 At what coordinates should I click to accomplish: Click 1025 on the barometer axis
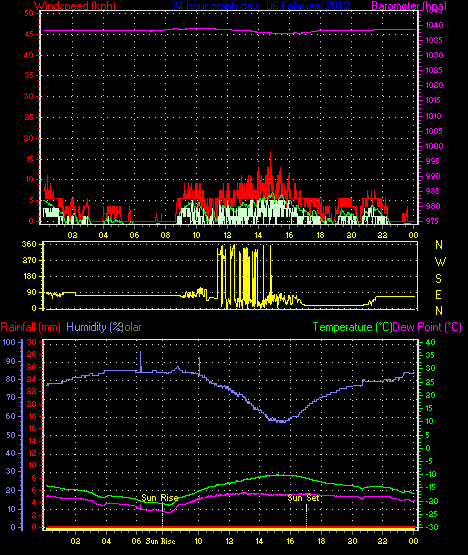point(434,70)
